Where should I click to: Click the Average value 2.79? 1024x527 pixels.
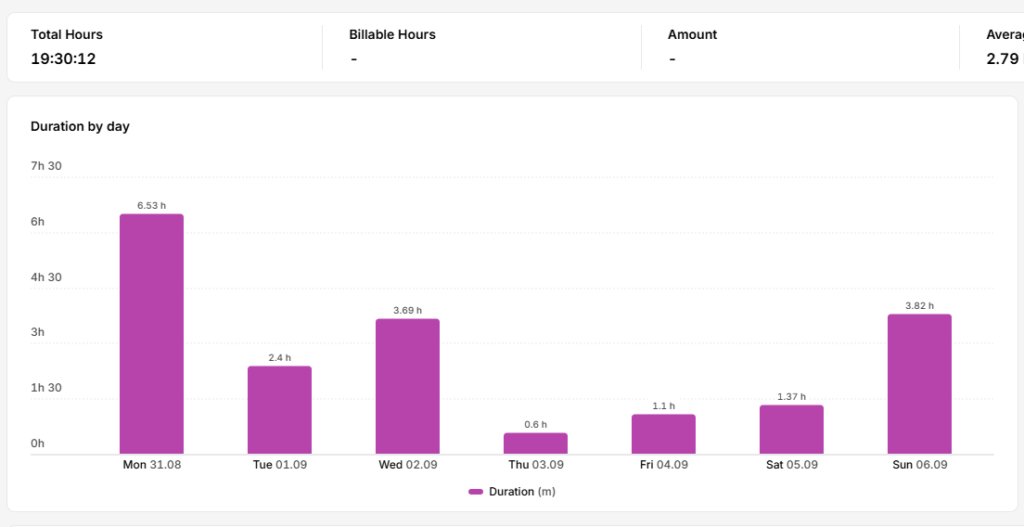1004,59
